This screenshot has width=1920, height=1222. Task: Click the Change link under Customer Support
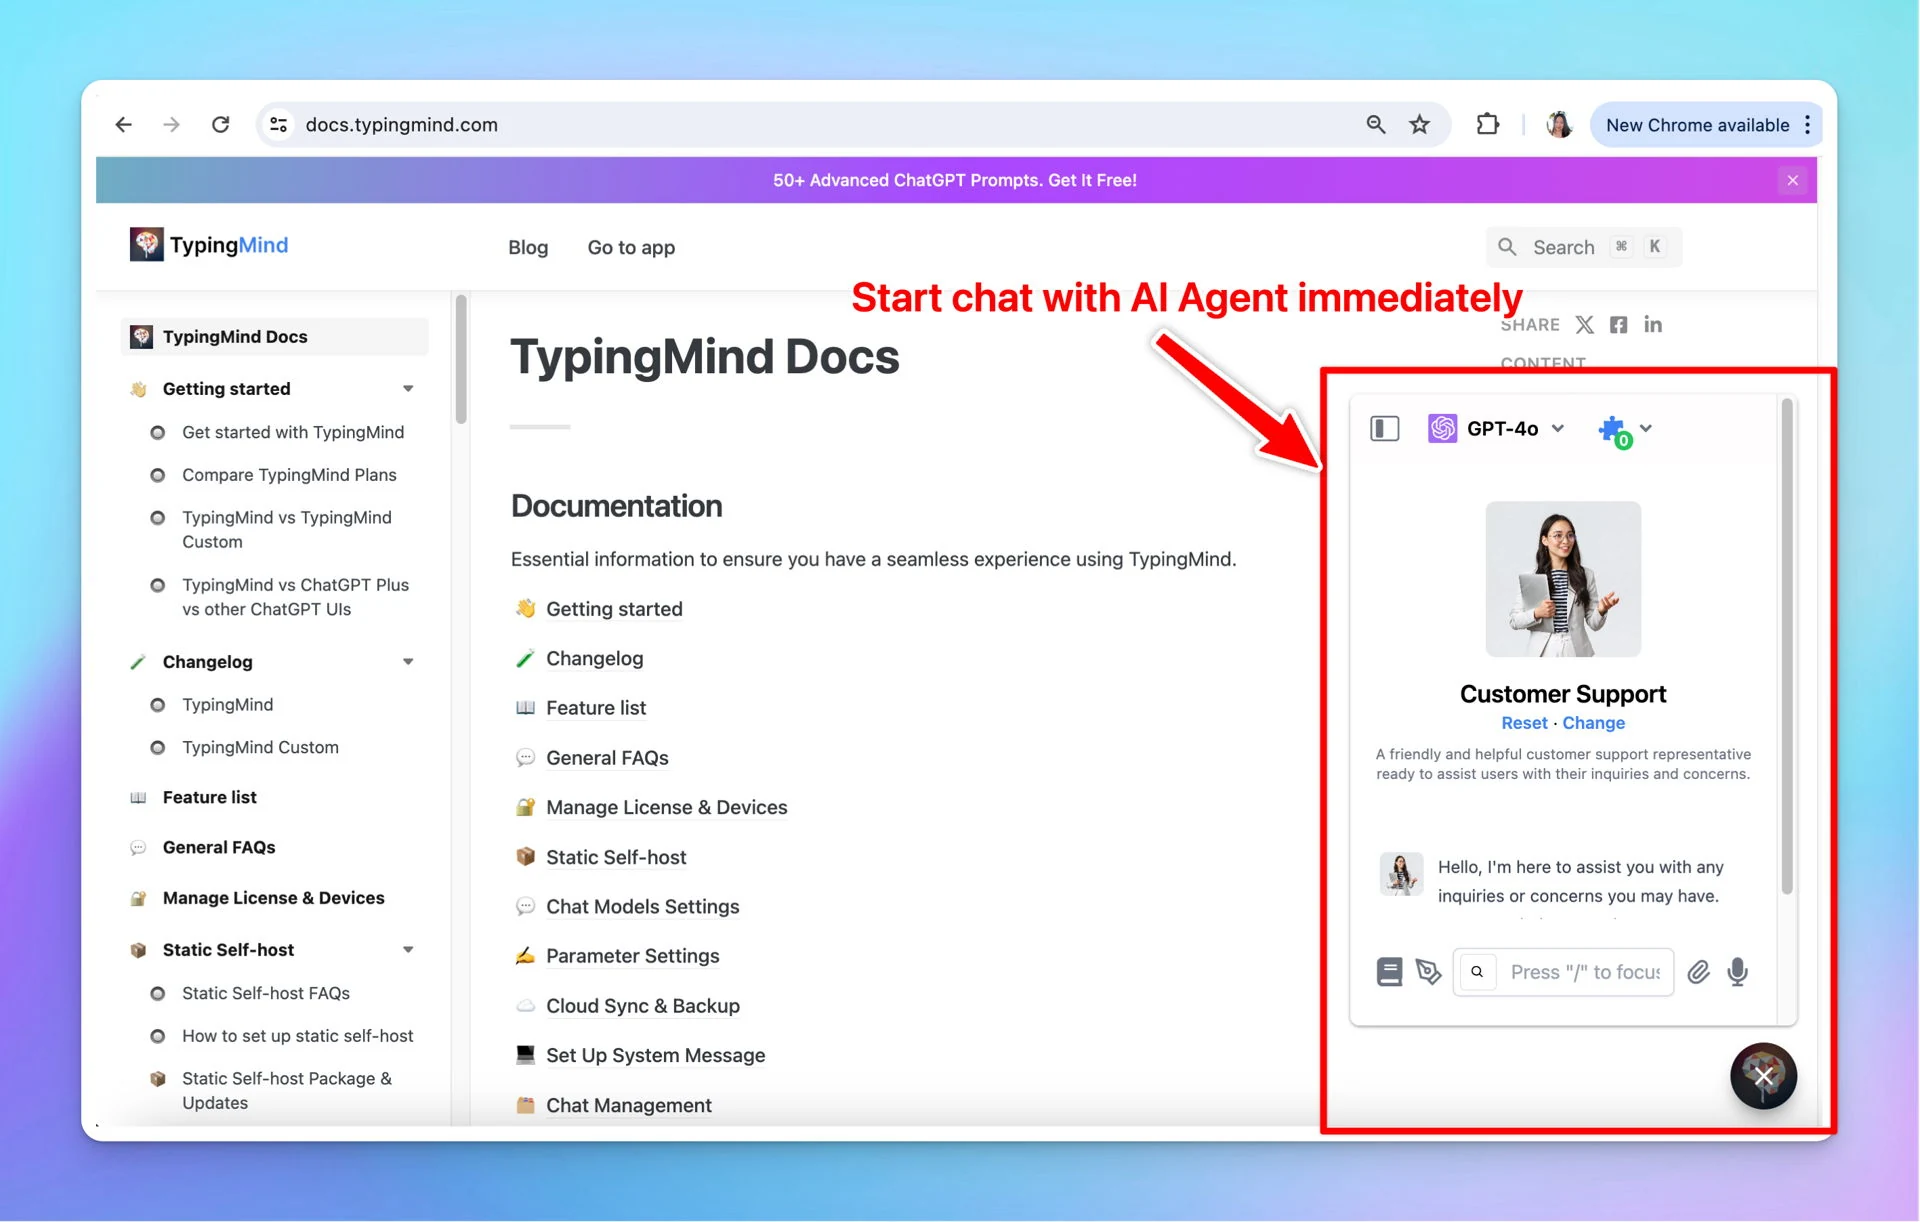pos(1593,723)
